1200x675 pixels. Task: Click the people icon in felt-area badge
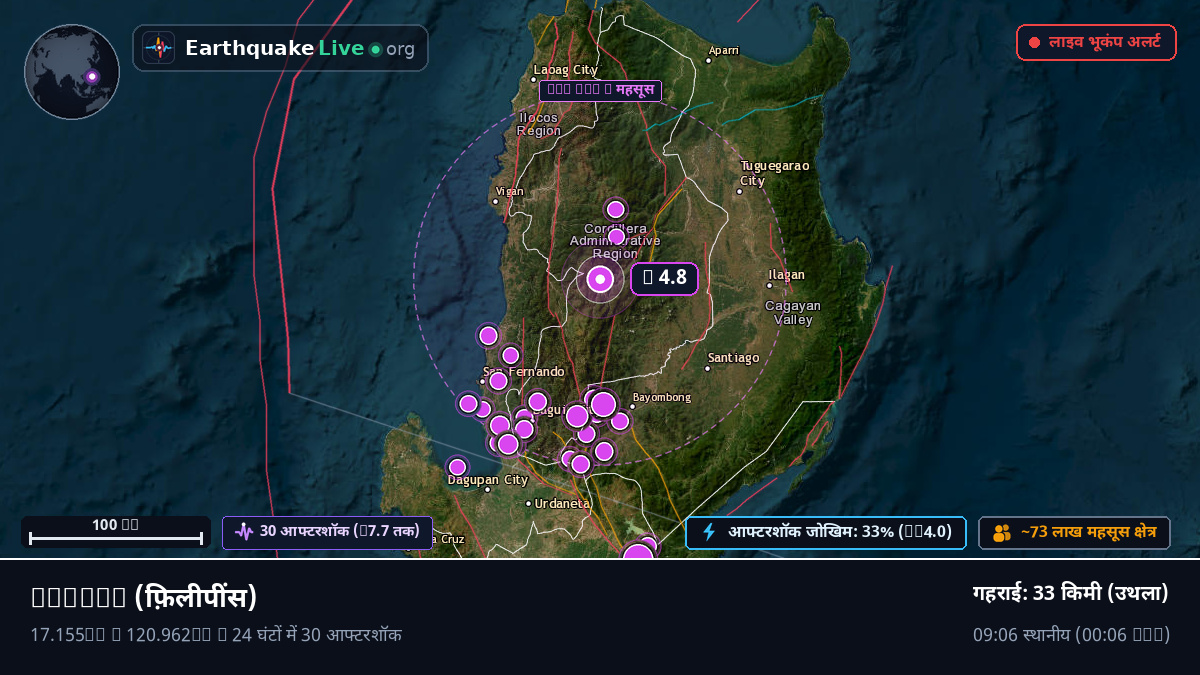pyautogui.click(x=1002, y=533)
